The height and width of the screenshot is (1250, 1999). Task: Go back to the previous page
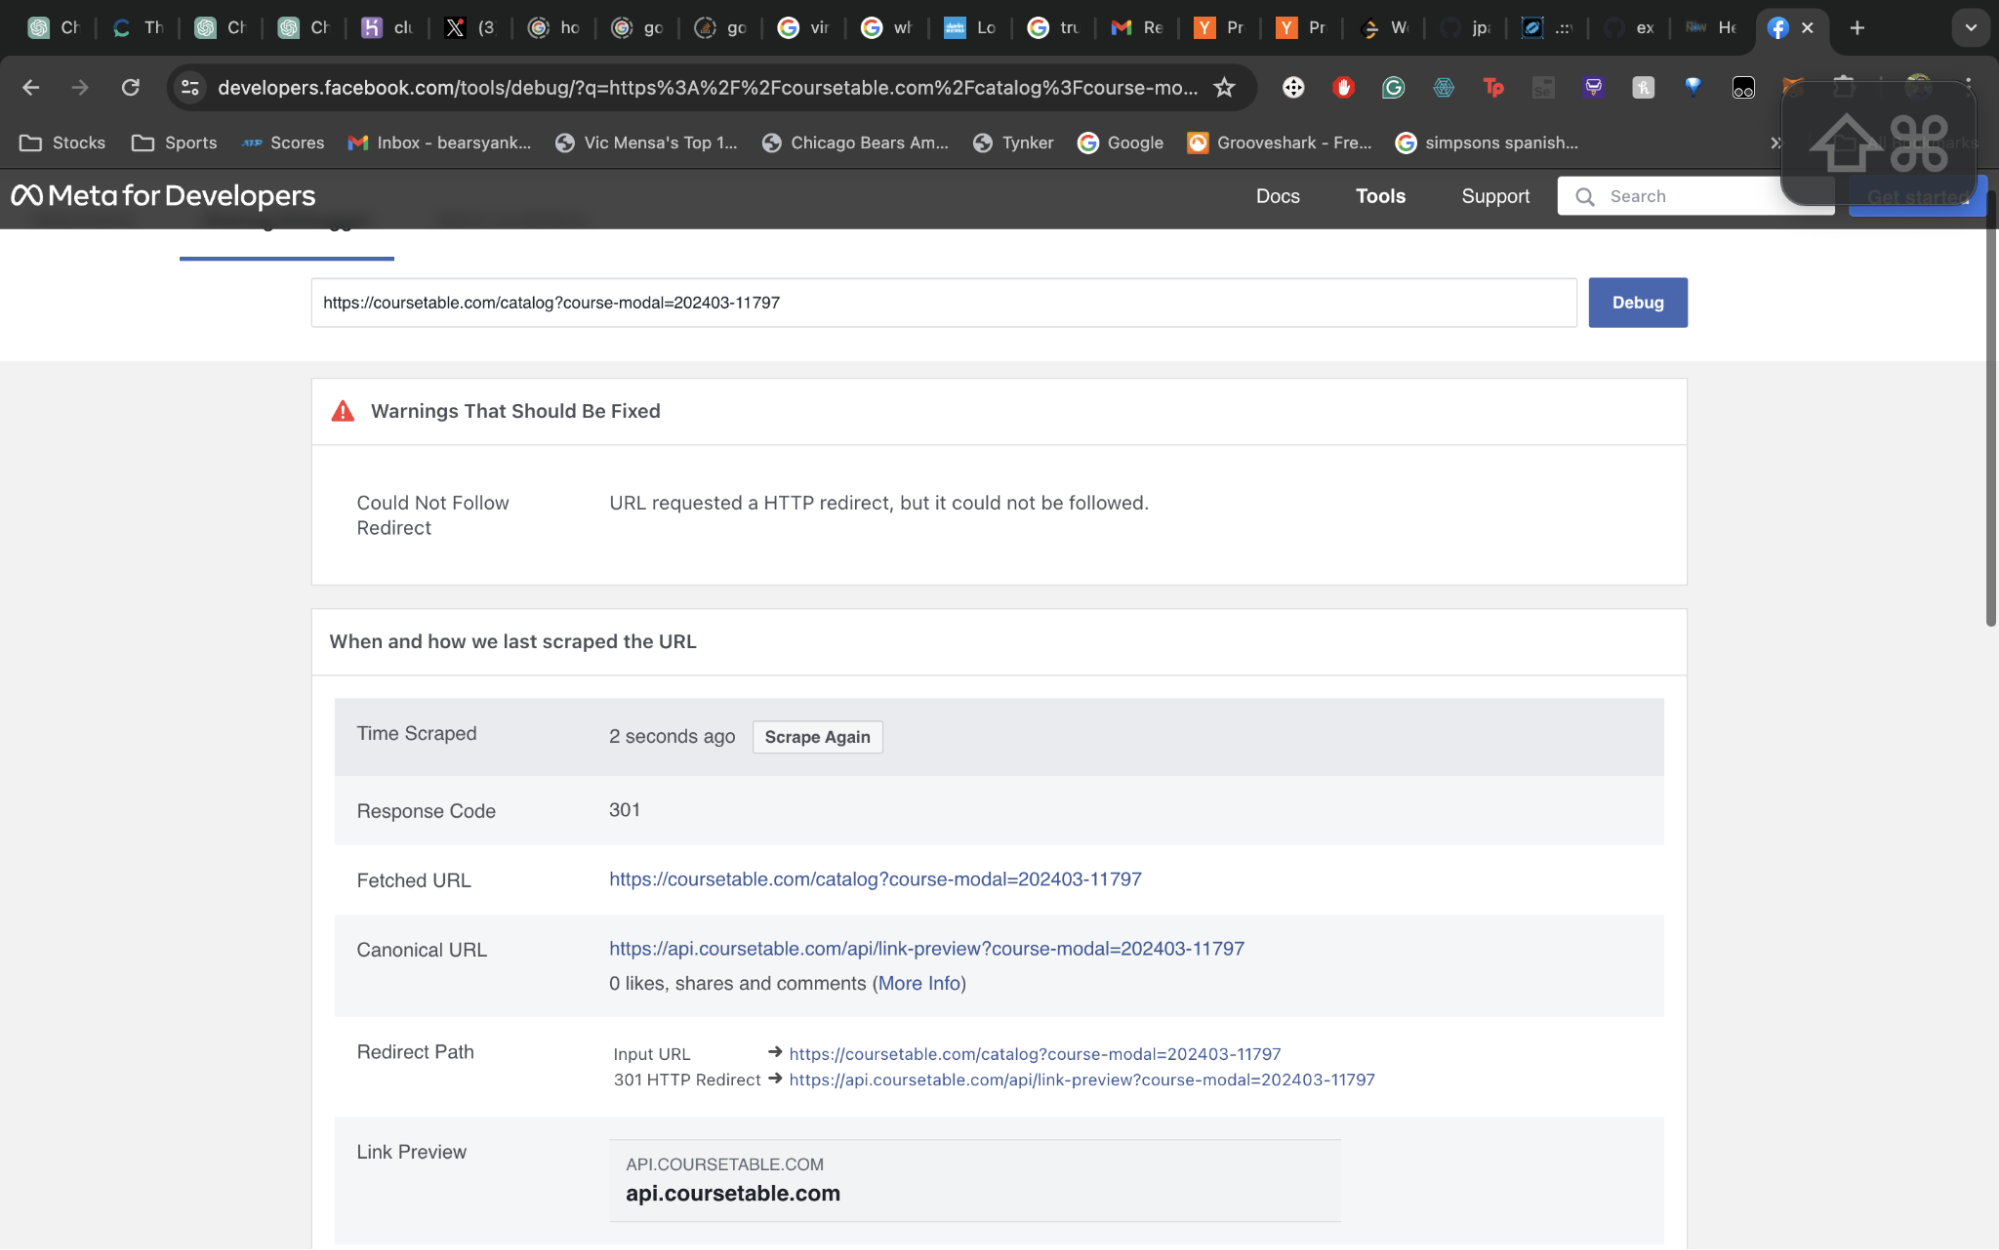click(x=31, y=88)
